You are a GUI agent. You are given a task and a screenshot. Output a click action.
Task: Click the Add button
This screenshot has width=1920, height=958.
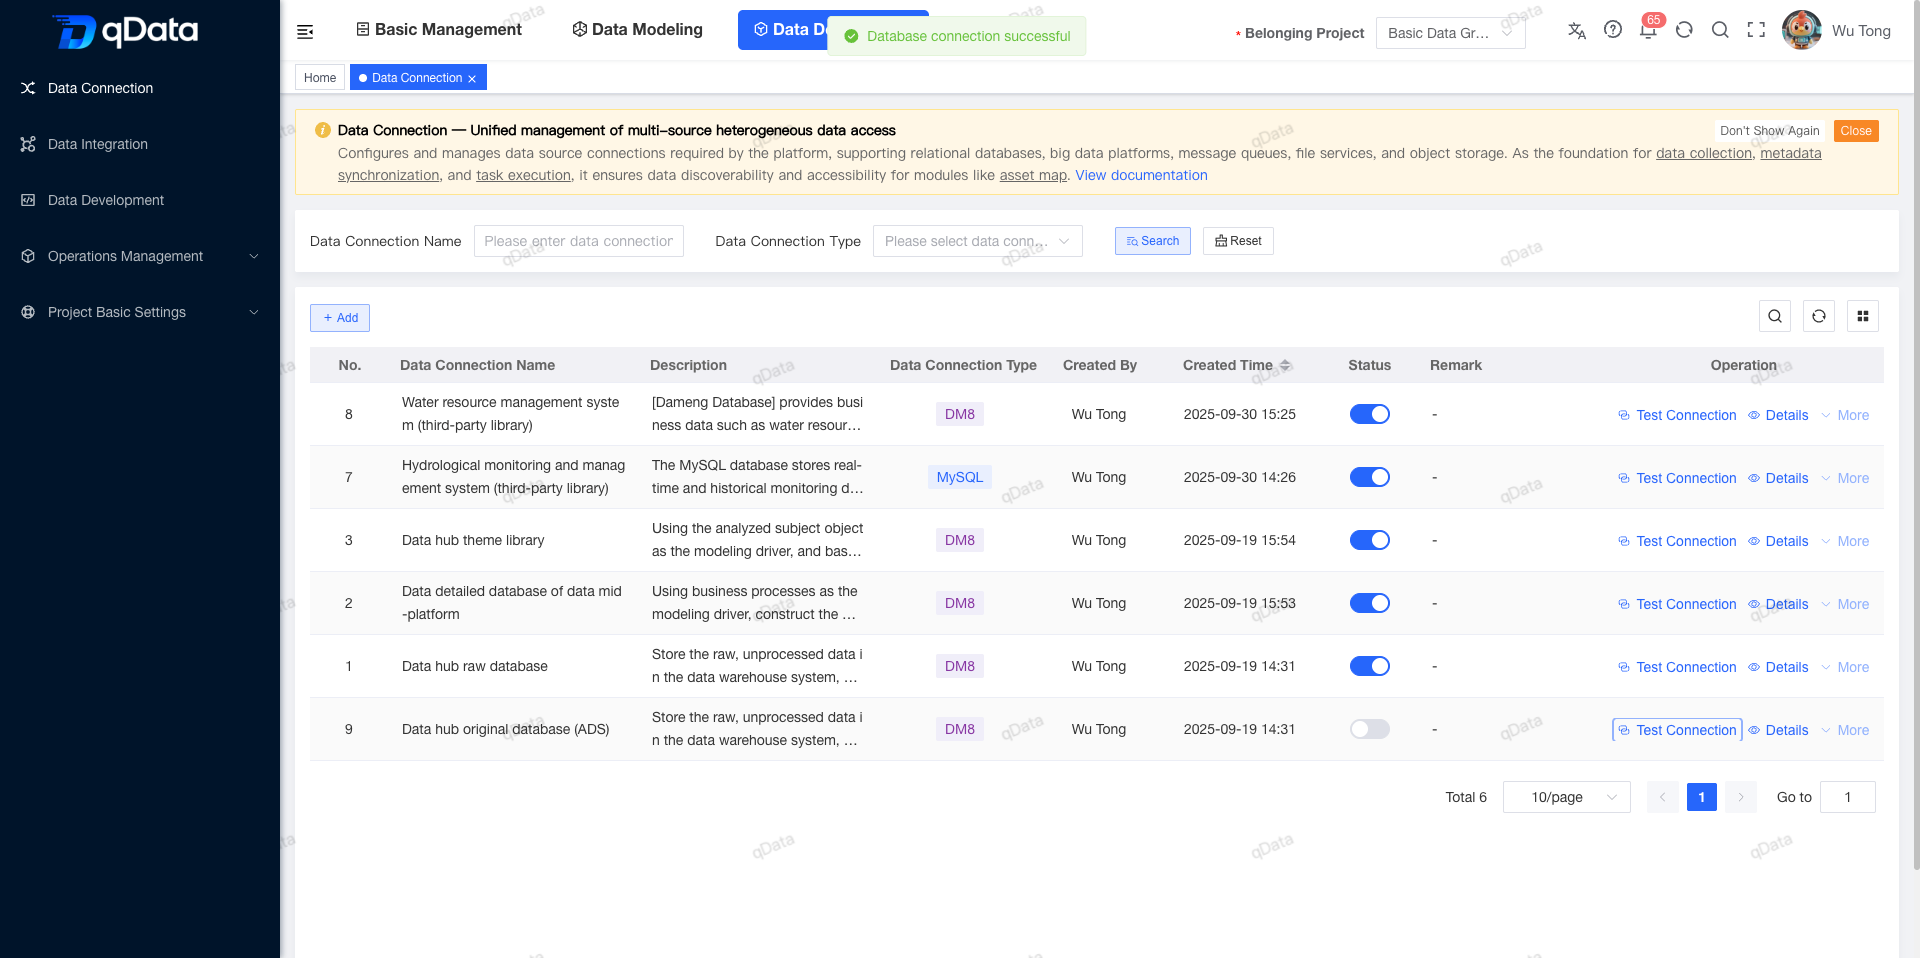(x=340, y=318)
